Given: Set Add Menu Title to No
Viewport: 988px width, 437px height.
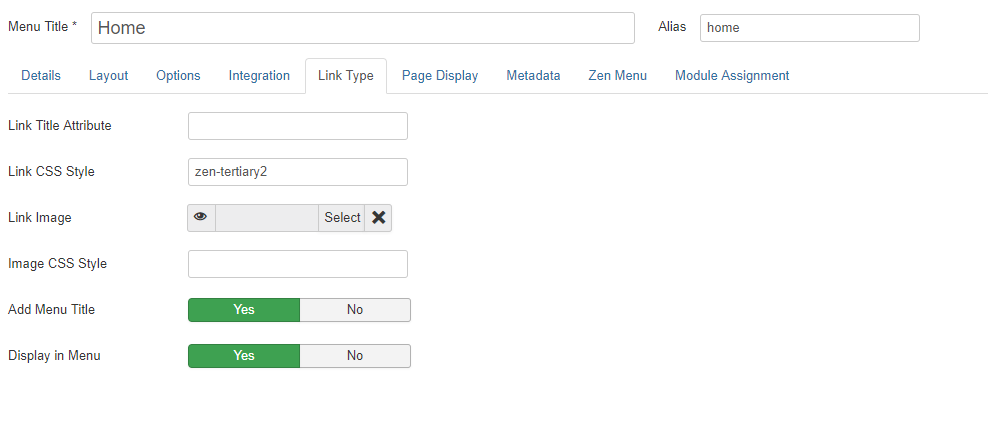Looking at the screenshot, I should coord(355,310).
